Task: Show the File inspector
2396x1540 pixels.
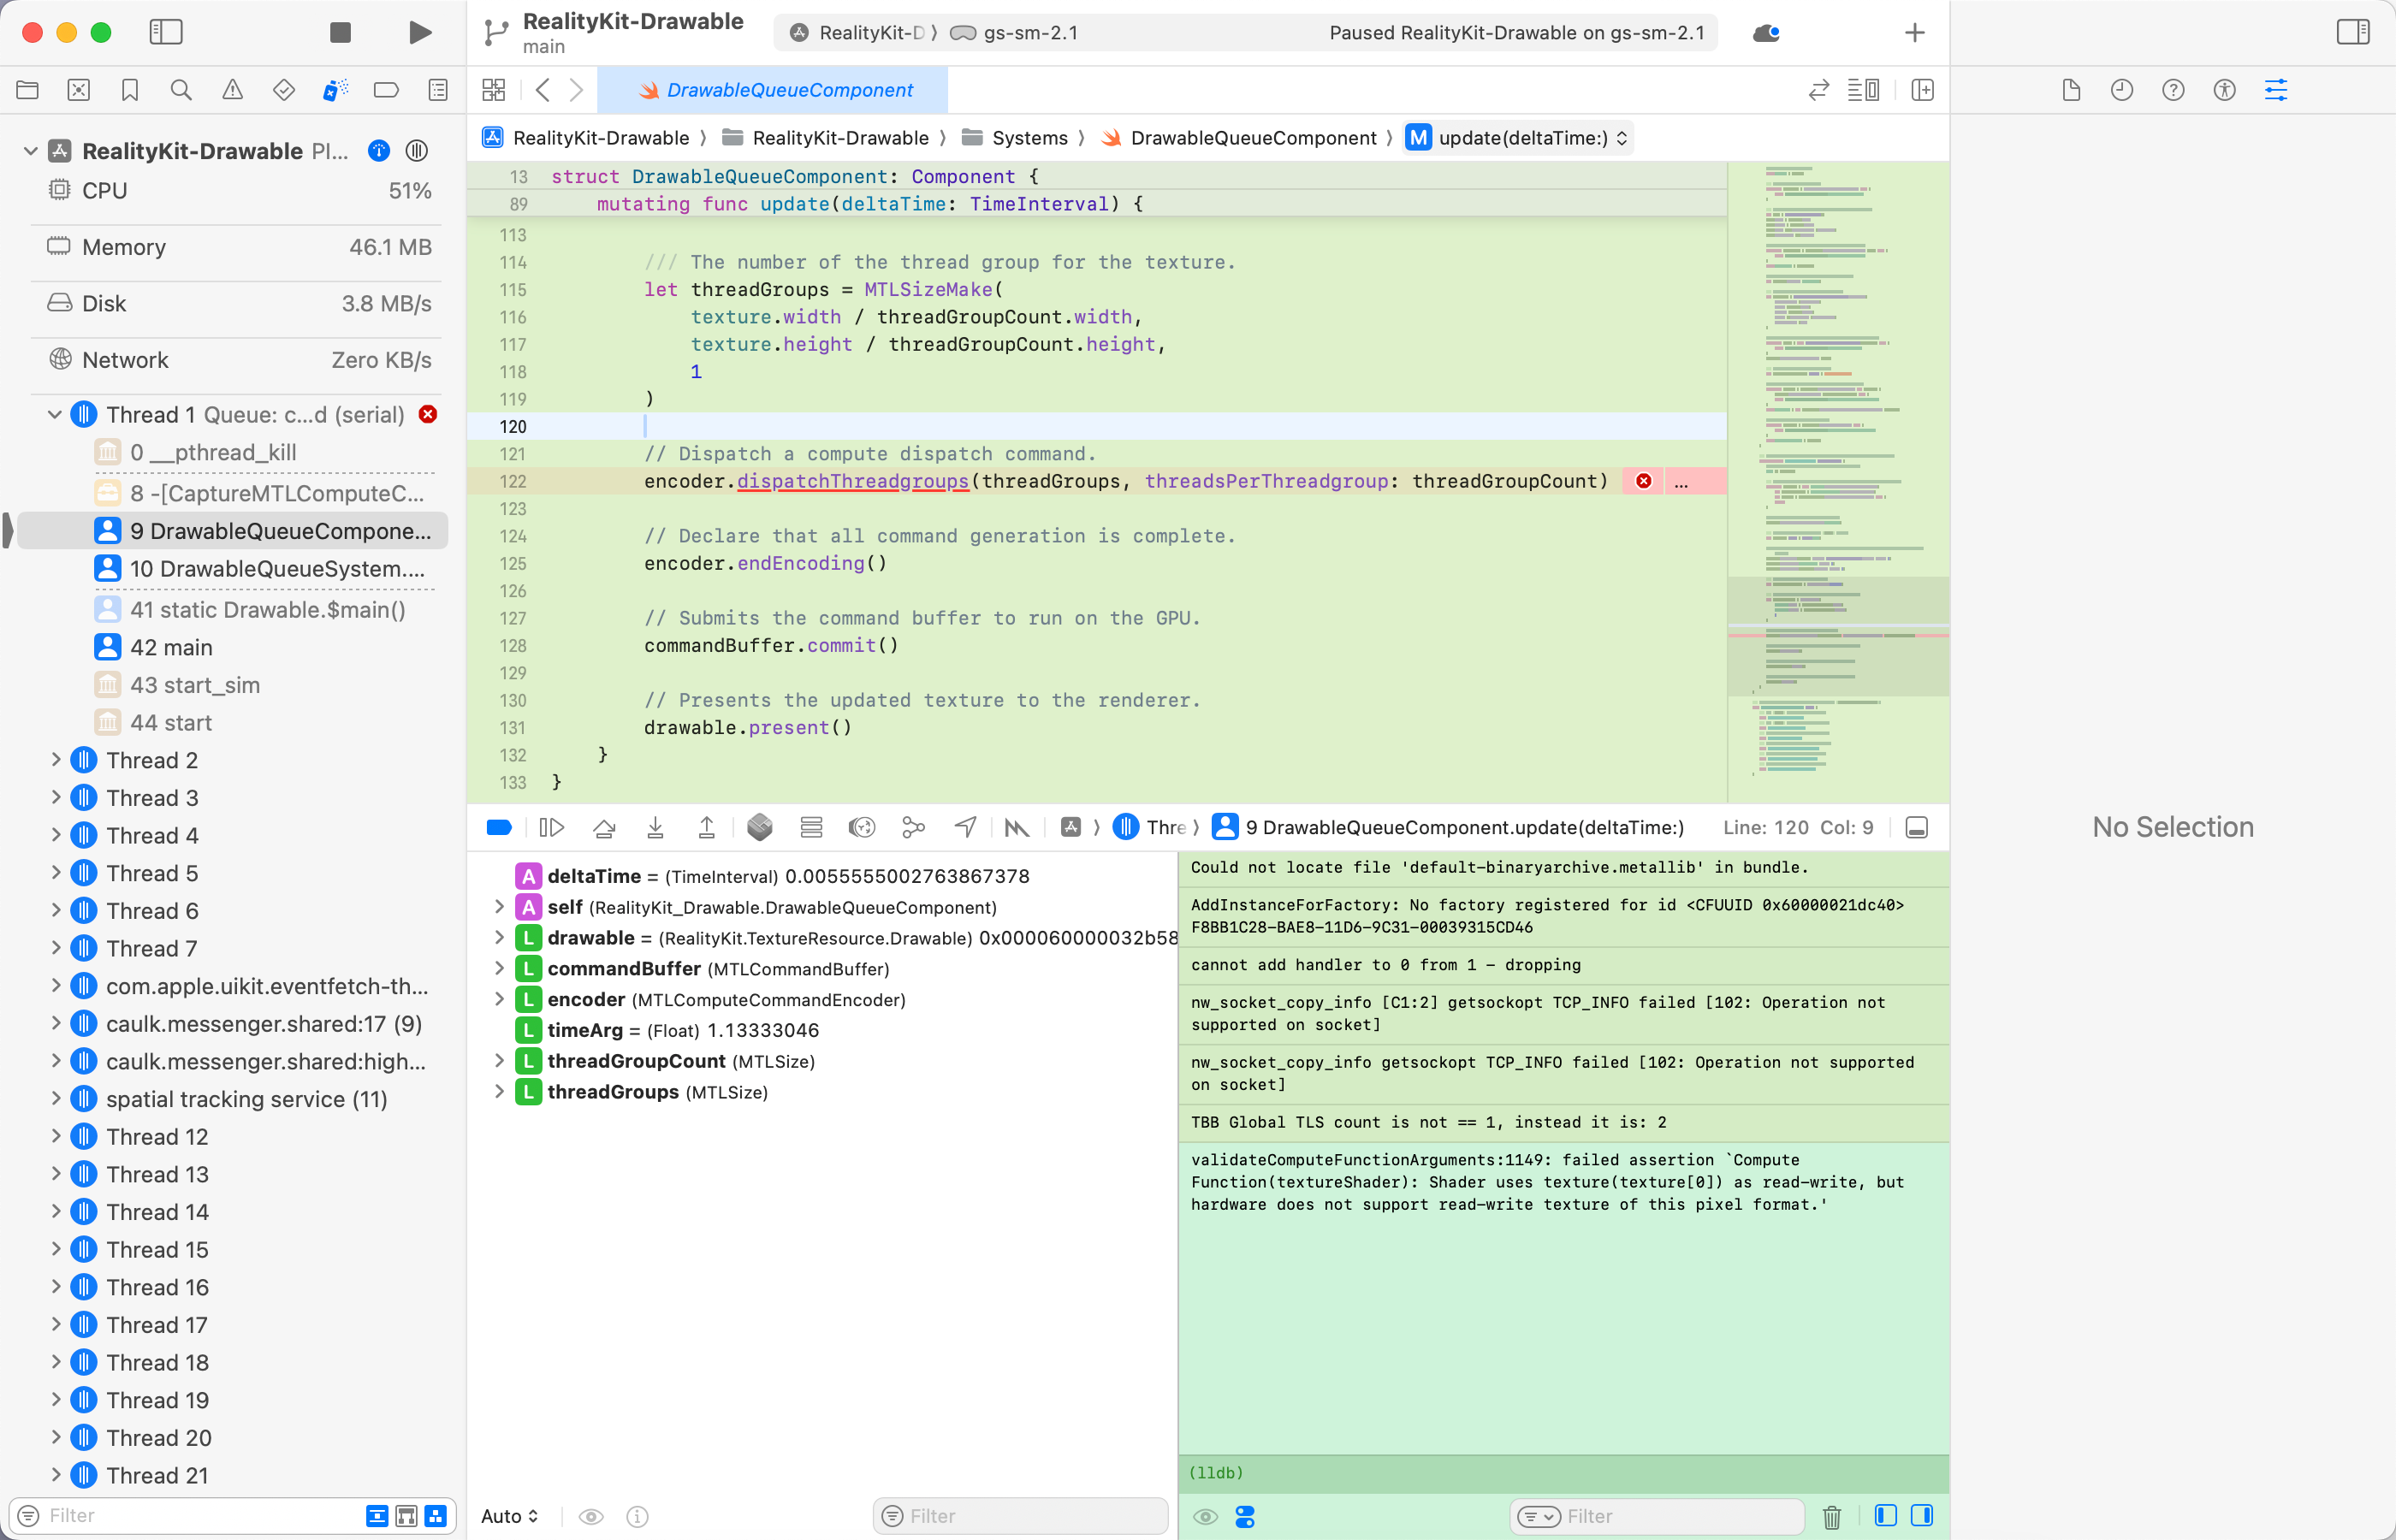Action: pos(2071,90)
